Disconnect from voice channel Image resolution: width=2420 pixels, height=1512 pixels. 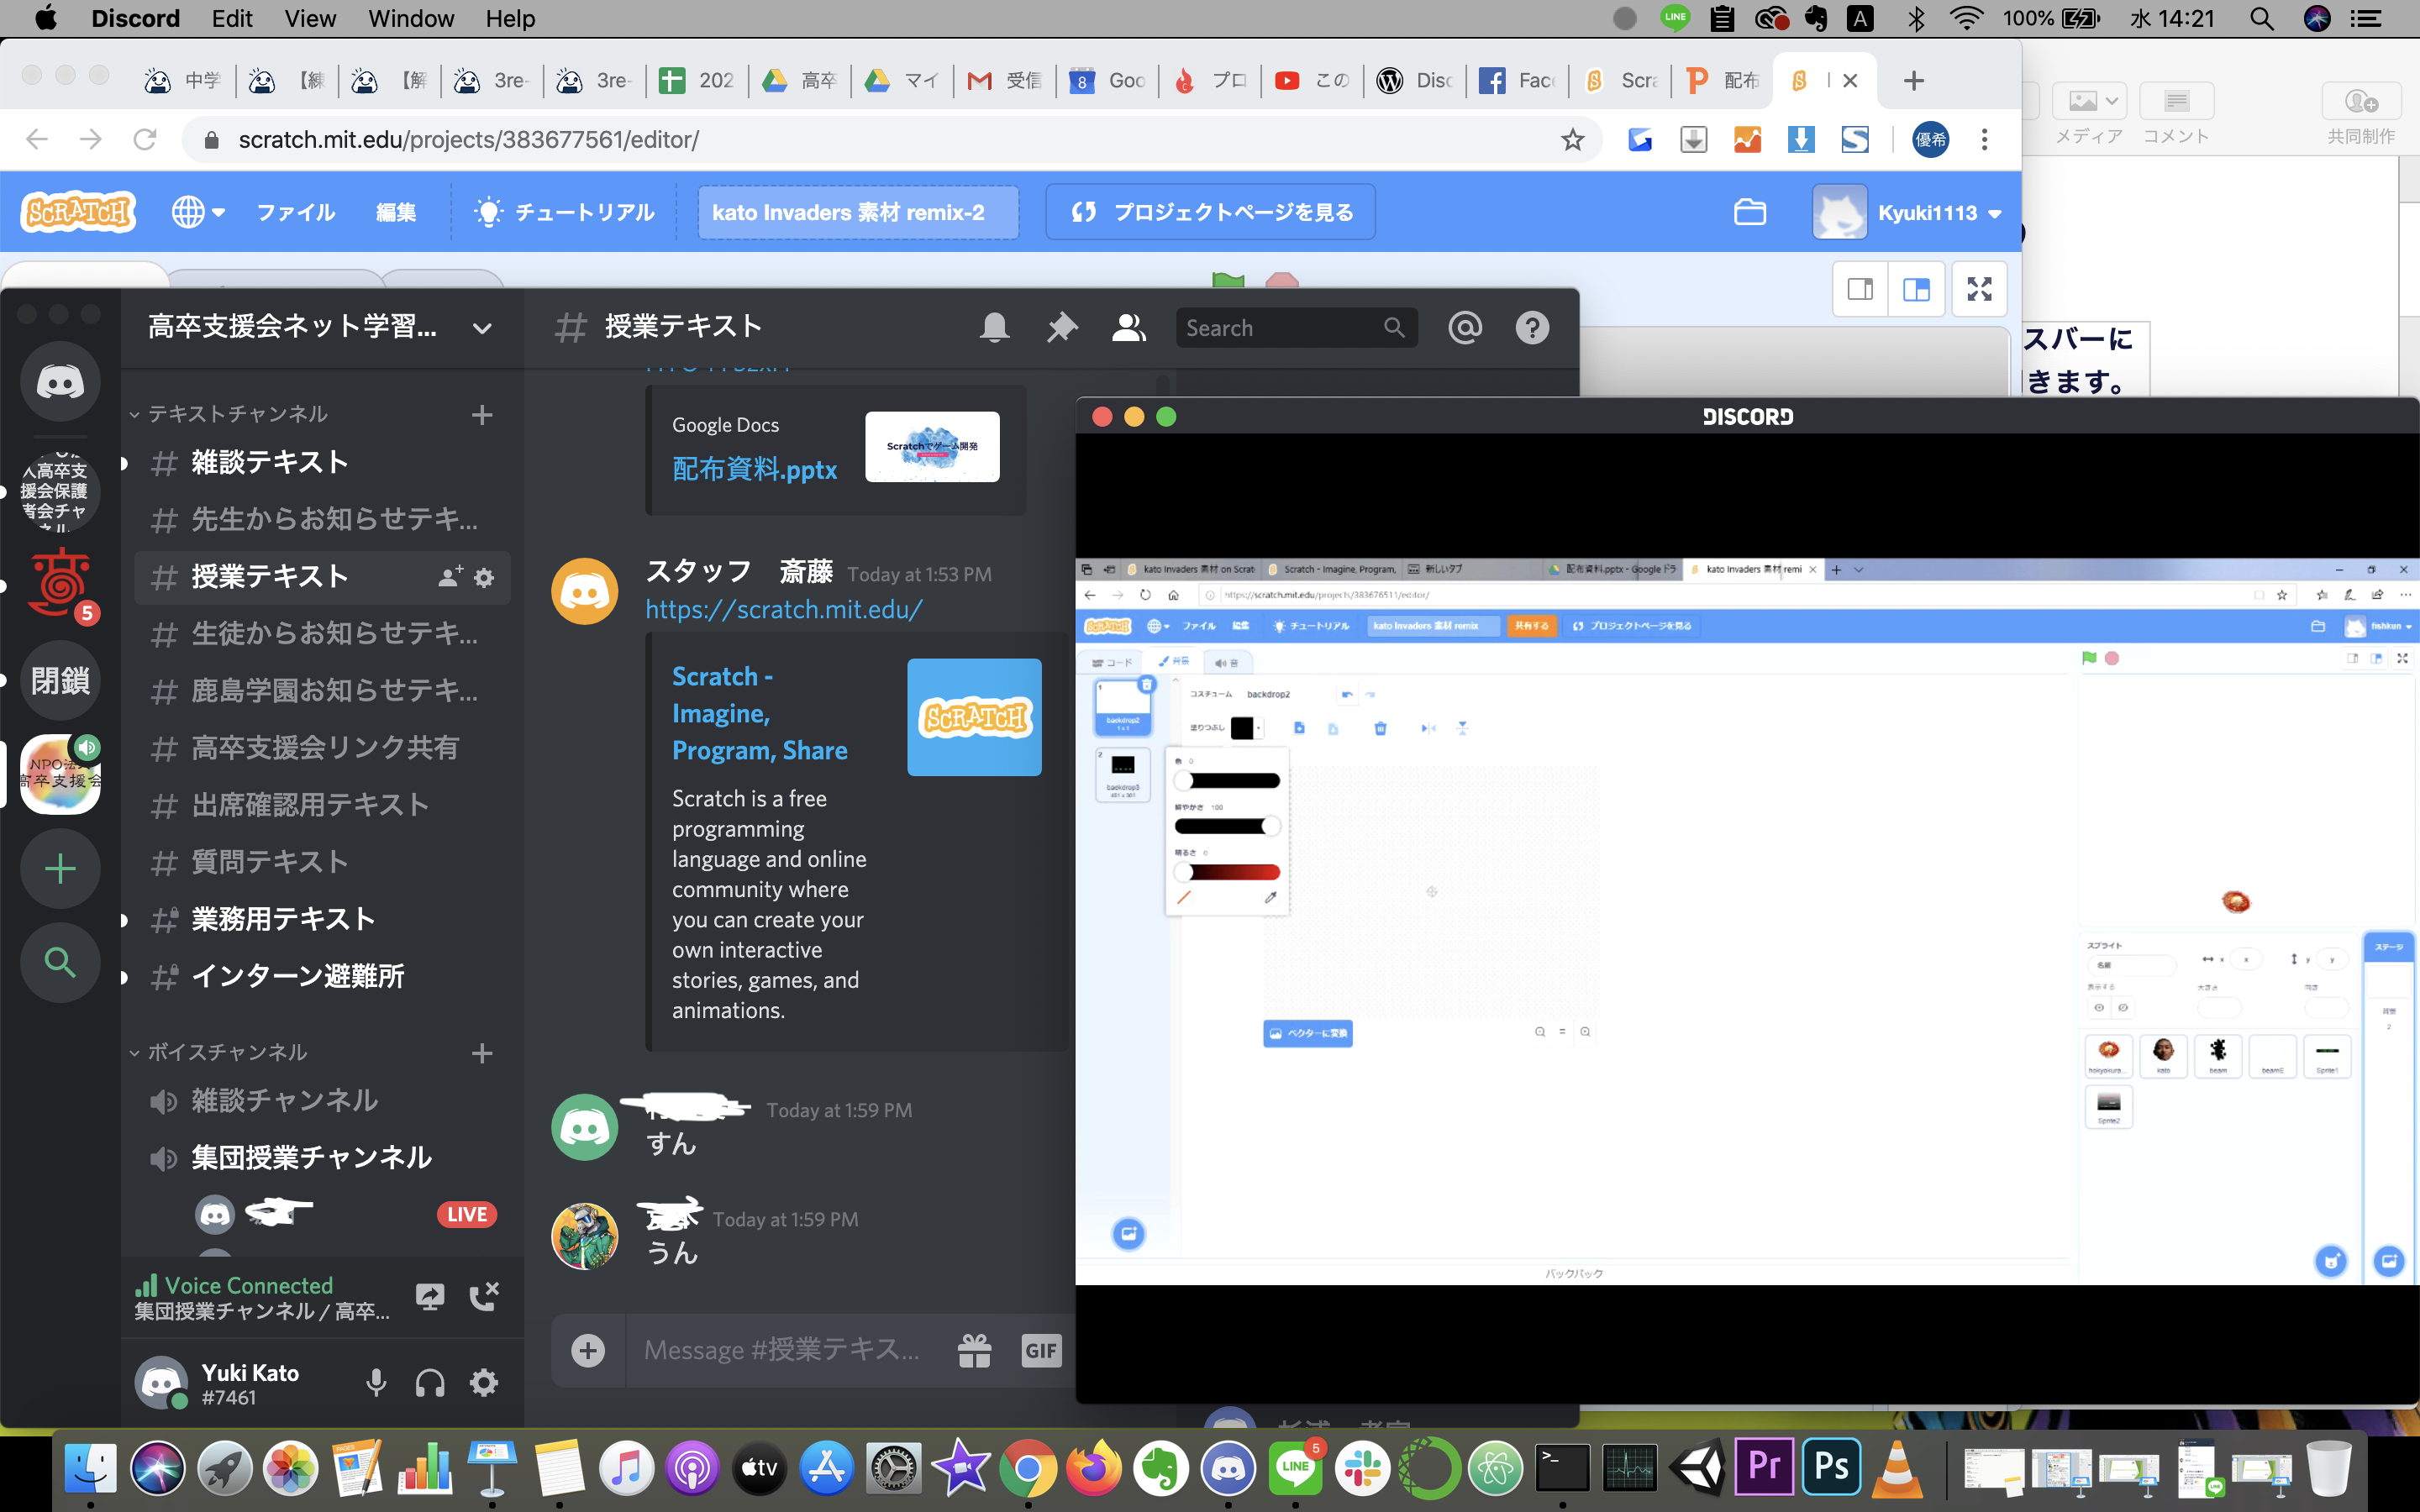click(484, 1296)
